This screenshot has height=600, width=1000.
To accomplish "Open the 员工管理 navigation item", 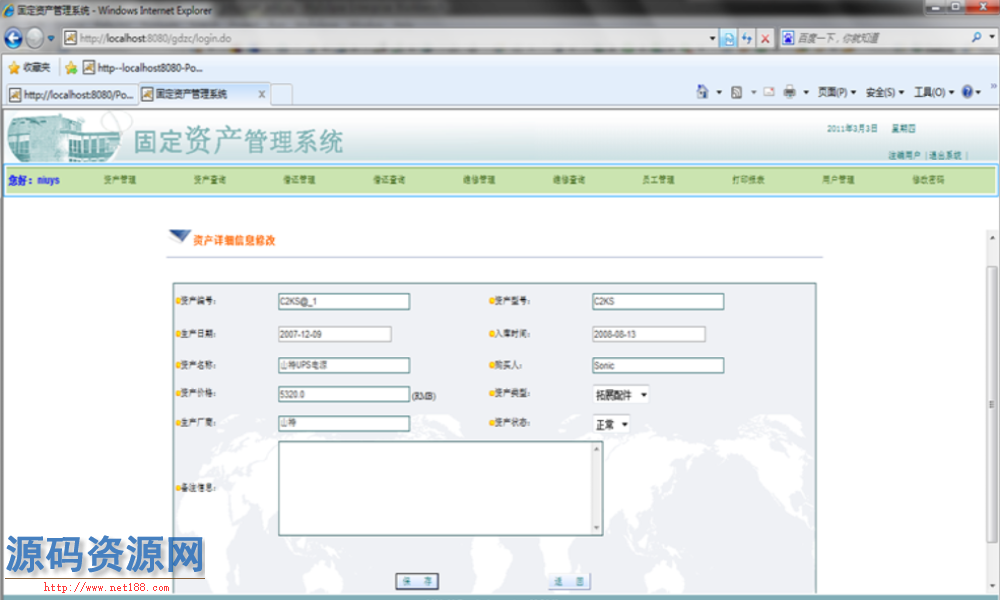I will (658, 180).
